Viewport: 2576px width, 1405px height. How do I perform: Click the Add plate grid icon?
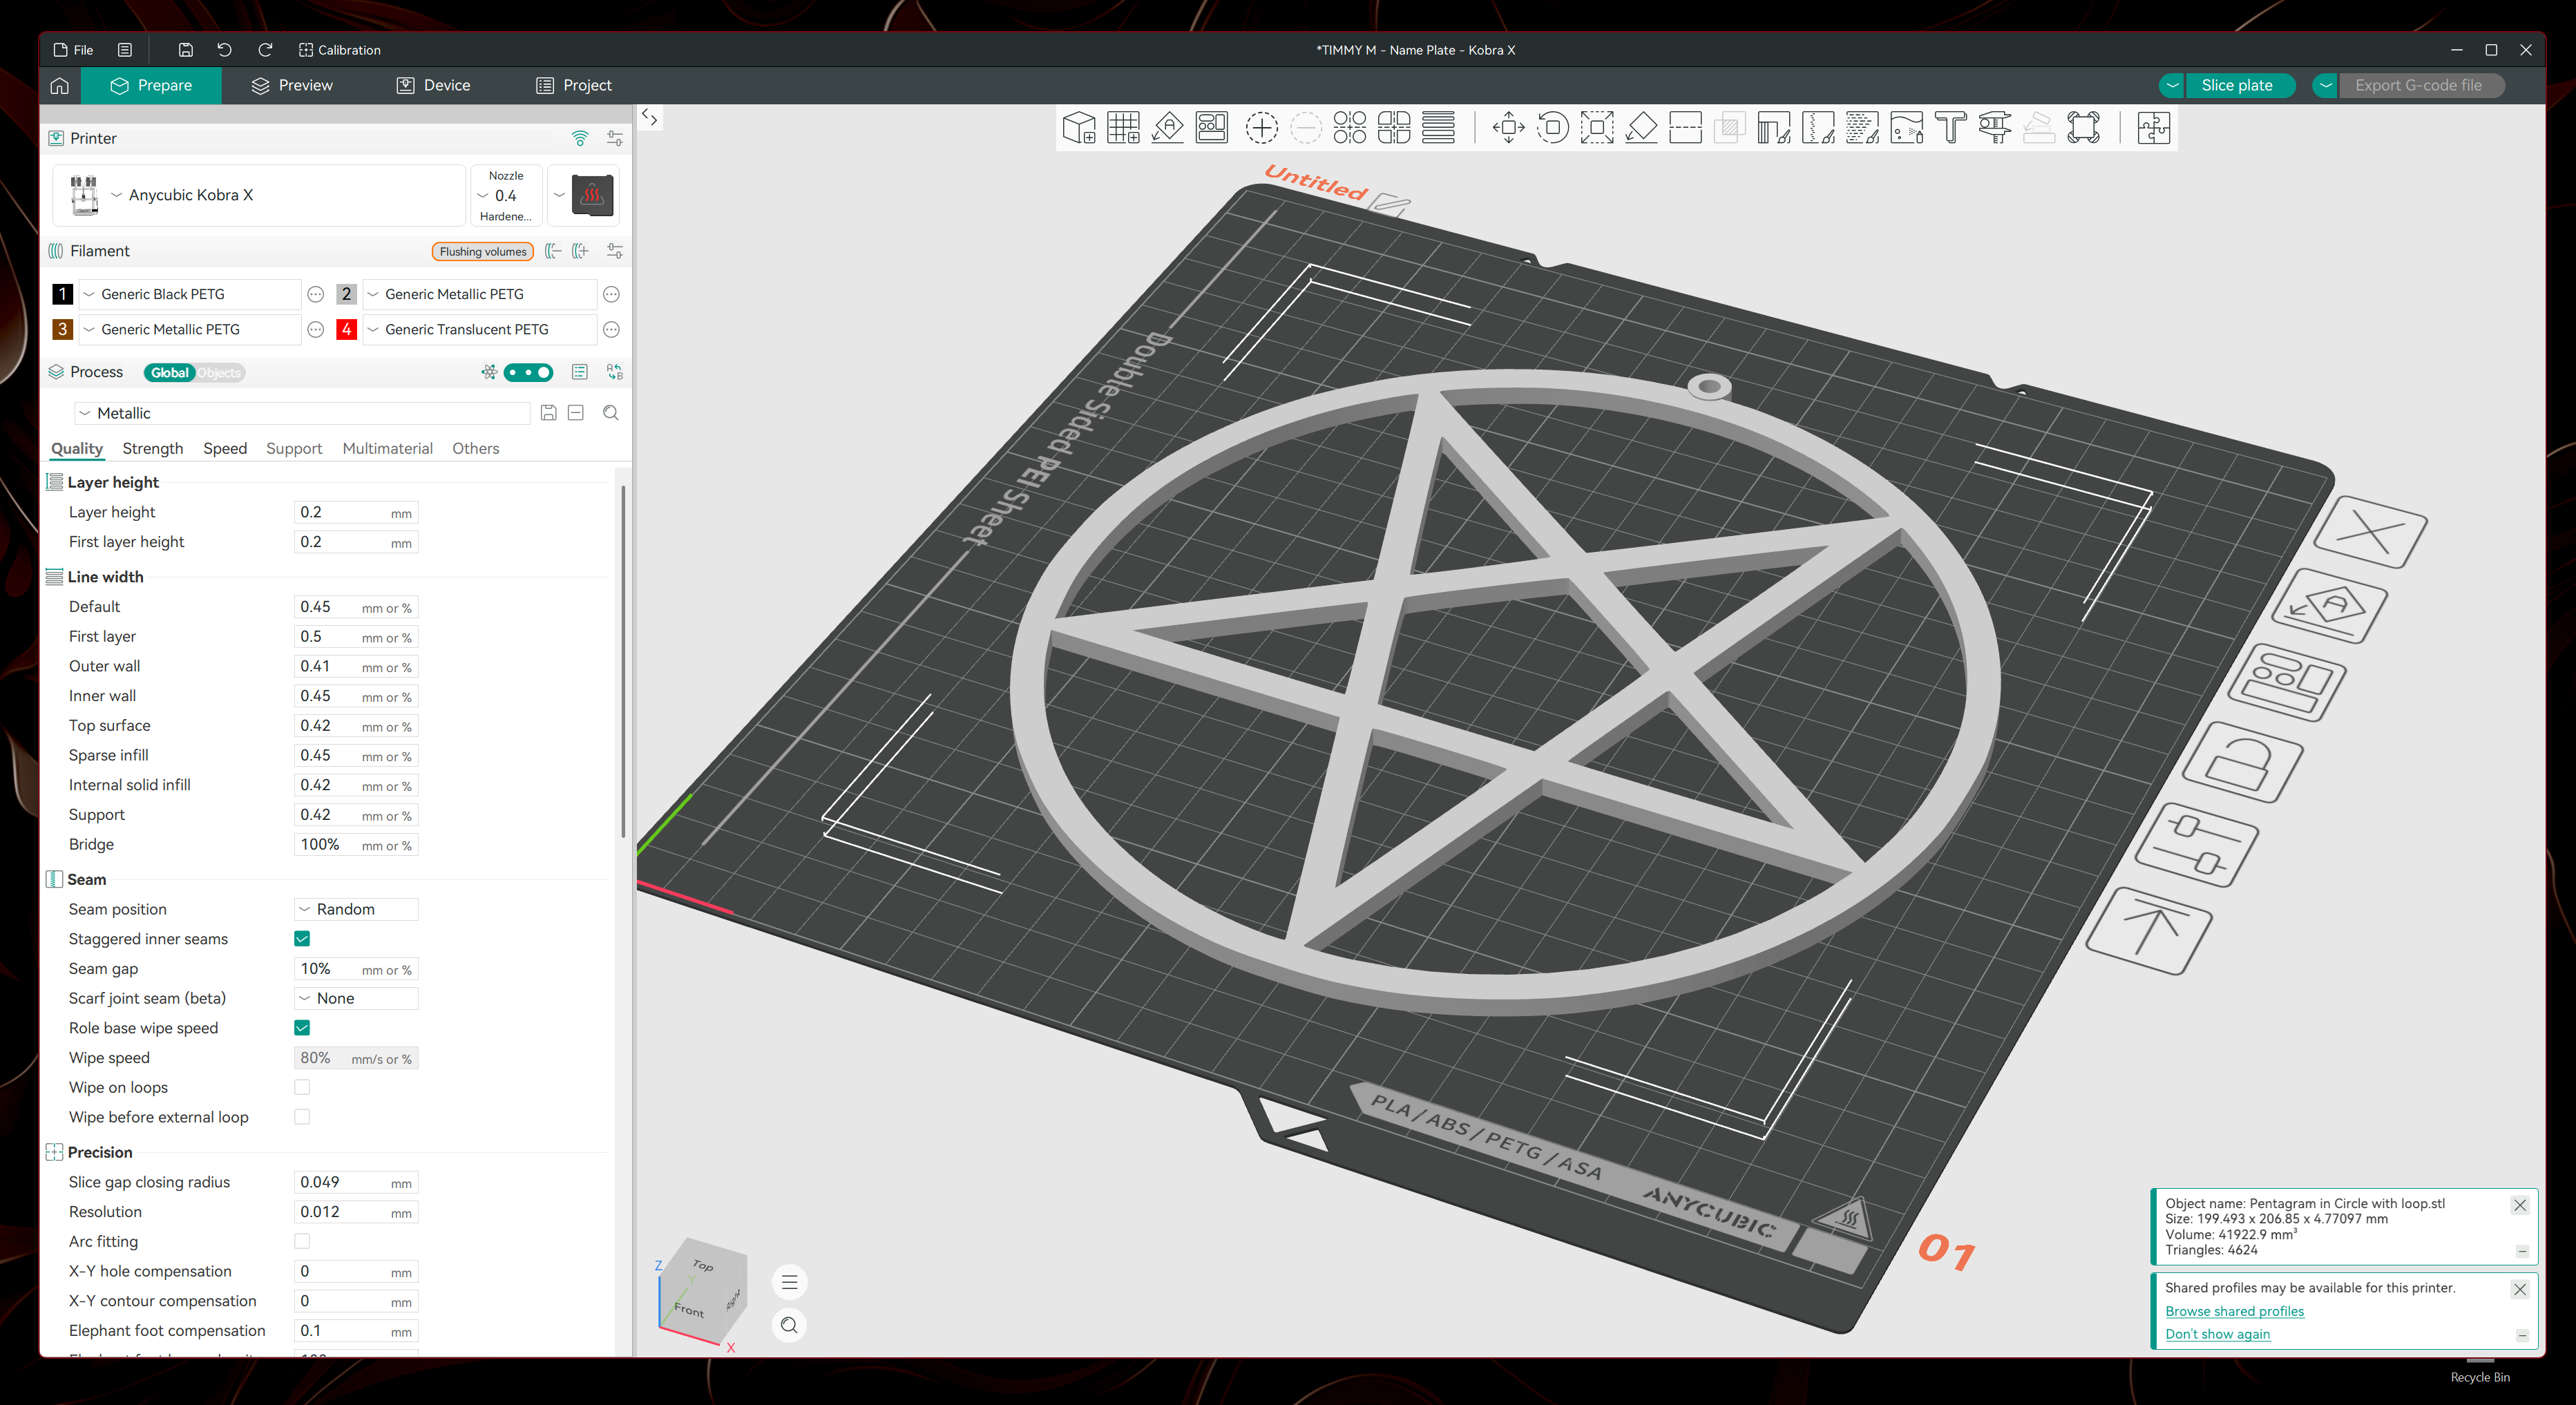[1123, 128]
